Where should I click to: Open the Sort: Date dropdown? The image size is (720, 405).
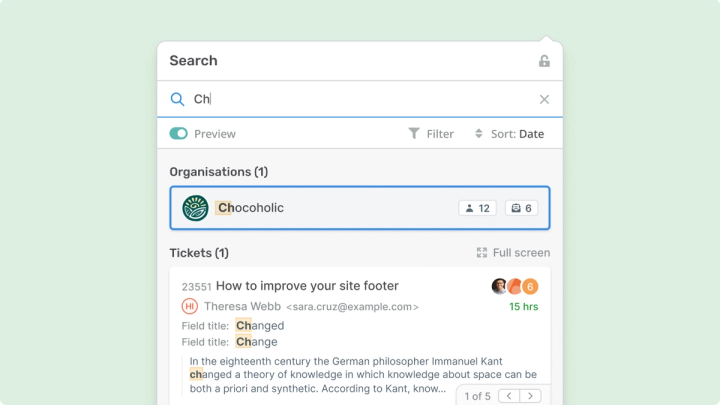(509, 134)
